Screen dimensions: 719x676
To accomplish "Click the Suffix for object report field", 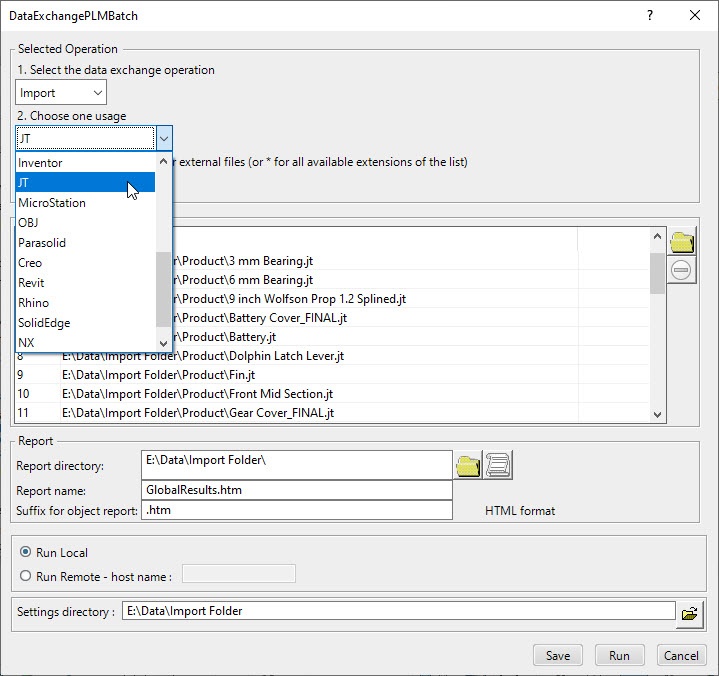I will coord(297,510).
